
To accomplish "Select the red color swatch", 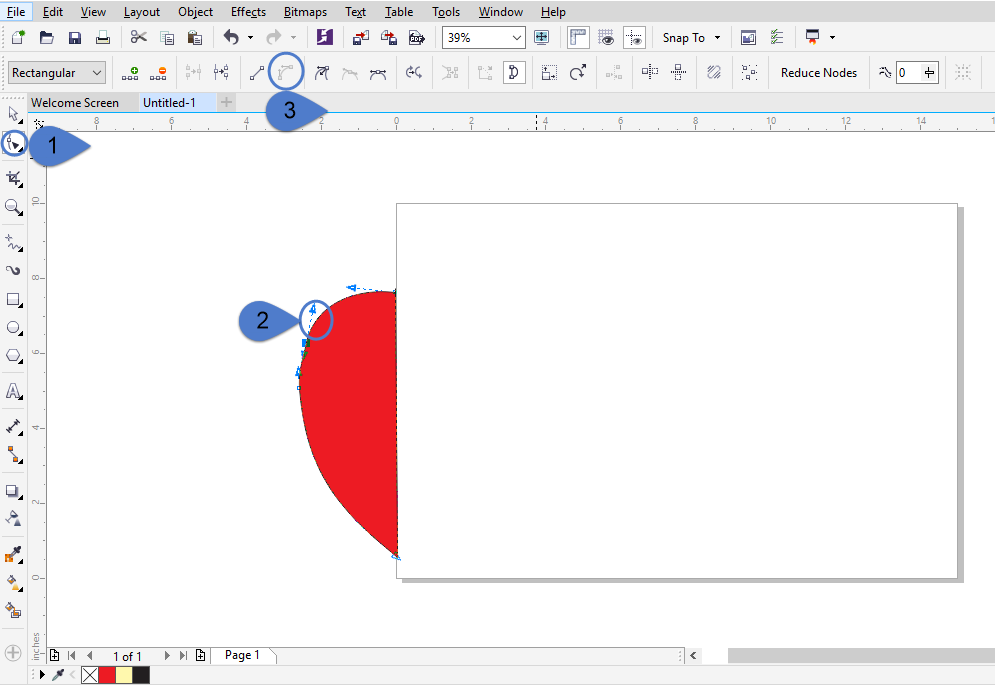I will click(x=106, y=675).
